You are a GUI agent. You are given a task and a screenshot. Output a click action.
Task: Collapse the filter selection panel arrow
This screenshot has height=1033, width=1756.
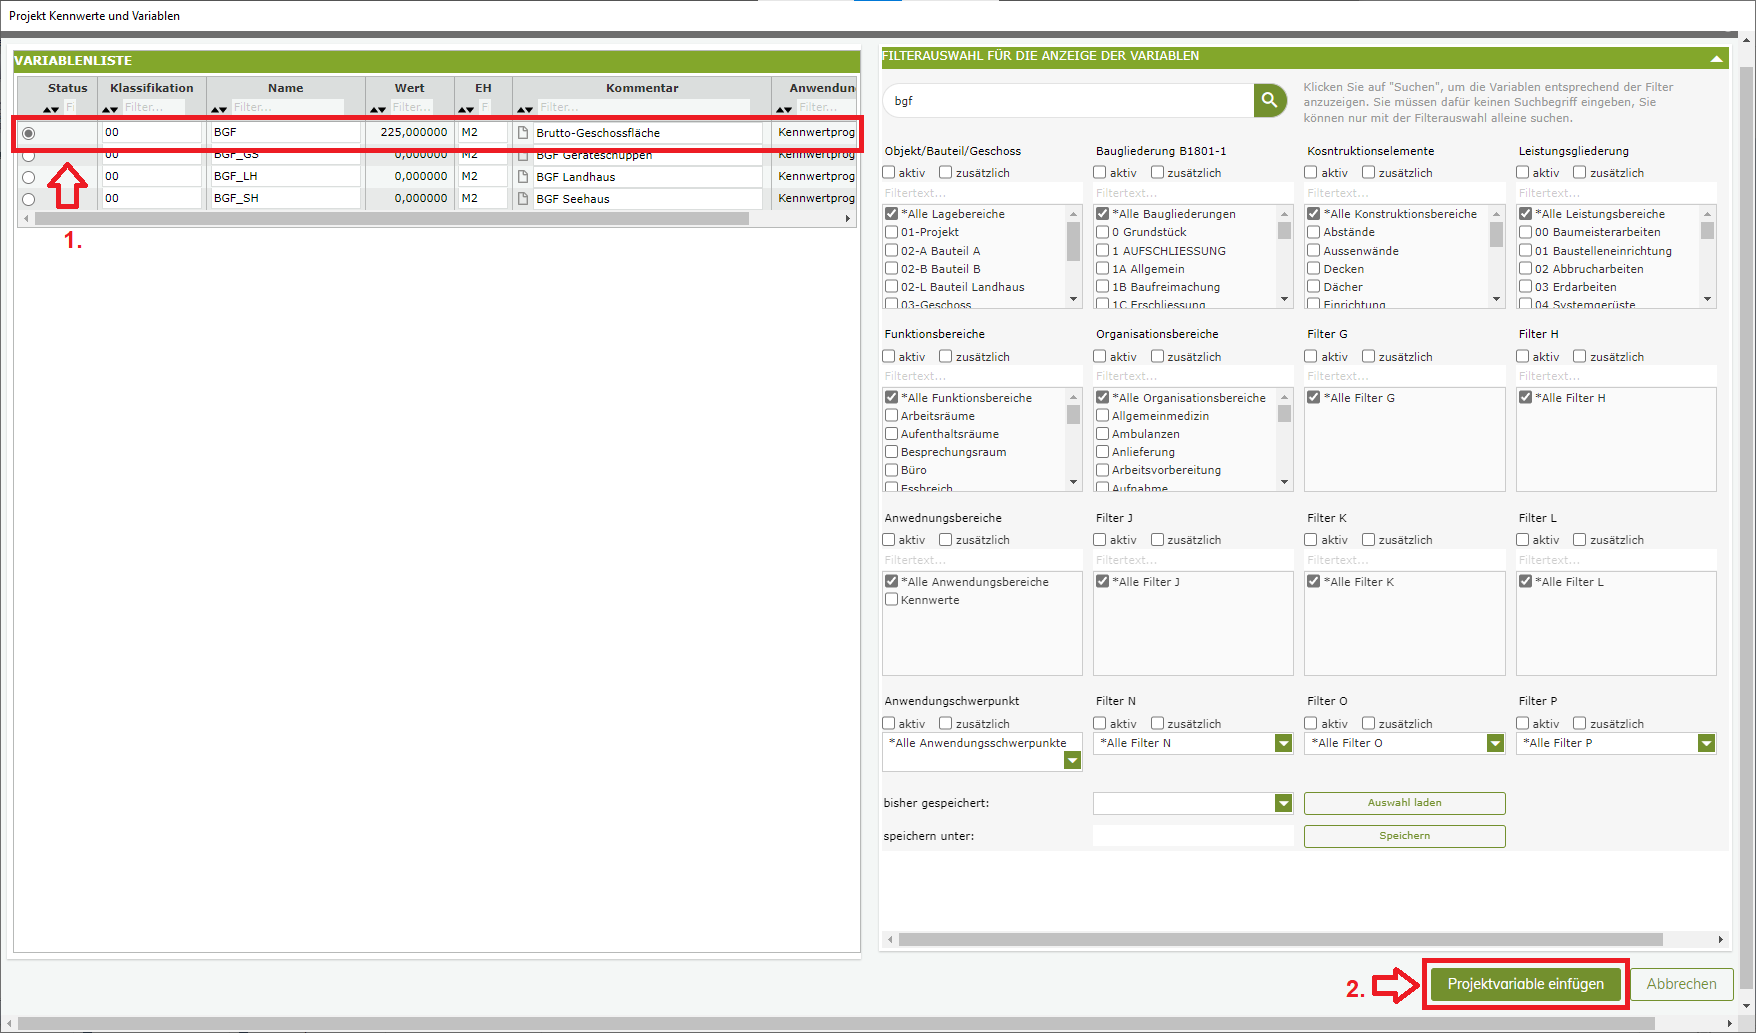click(x=1716, y=58)
